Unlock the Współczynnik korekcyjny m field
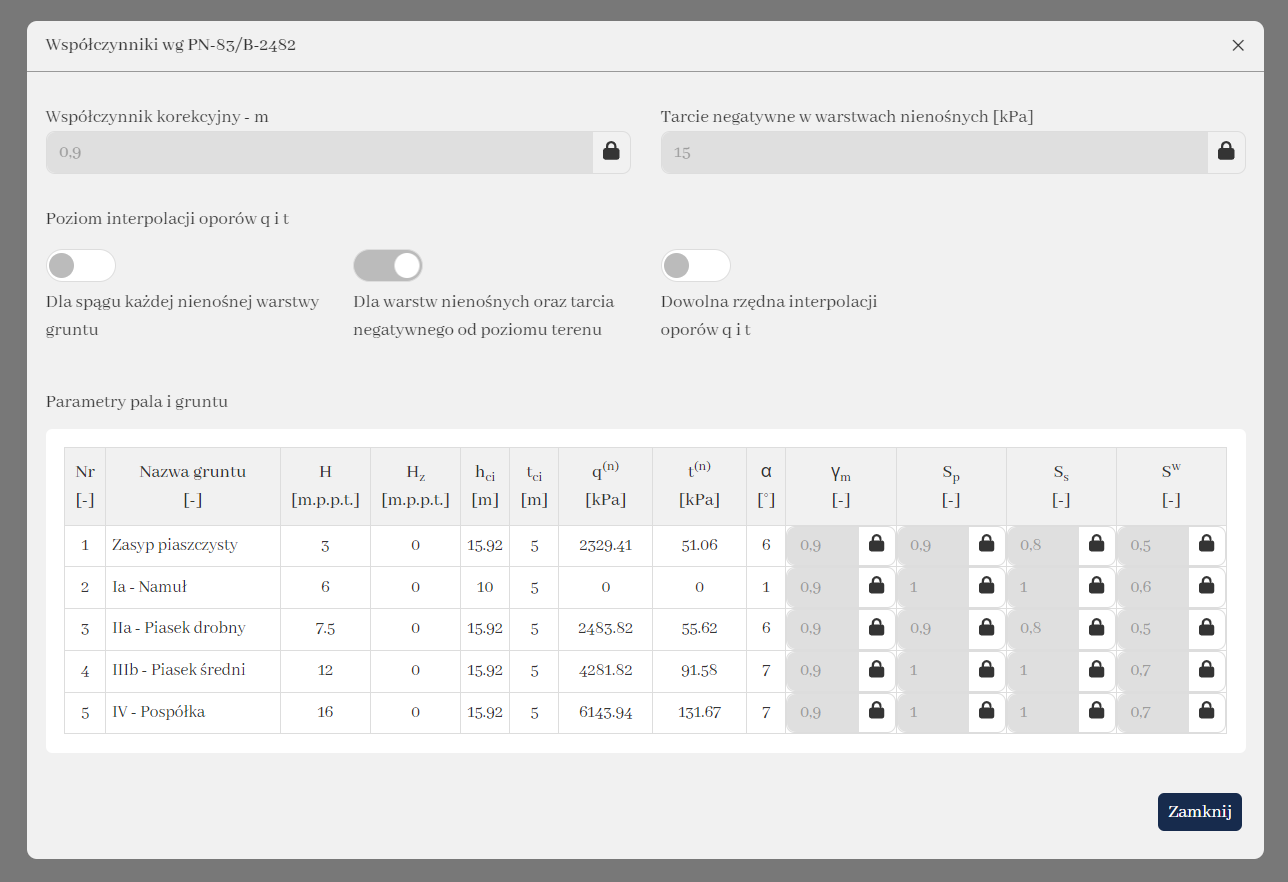The image size is (1288, 882). coord(611,152)
